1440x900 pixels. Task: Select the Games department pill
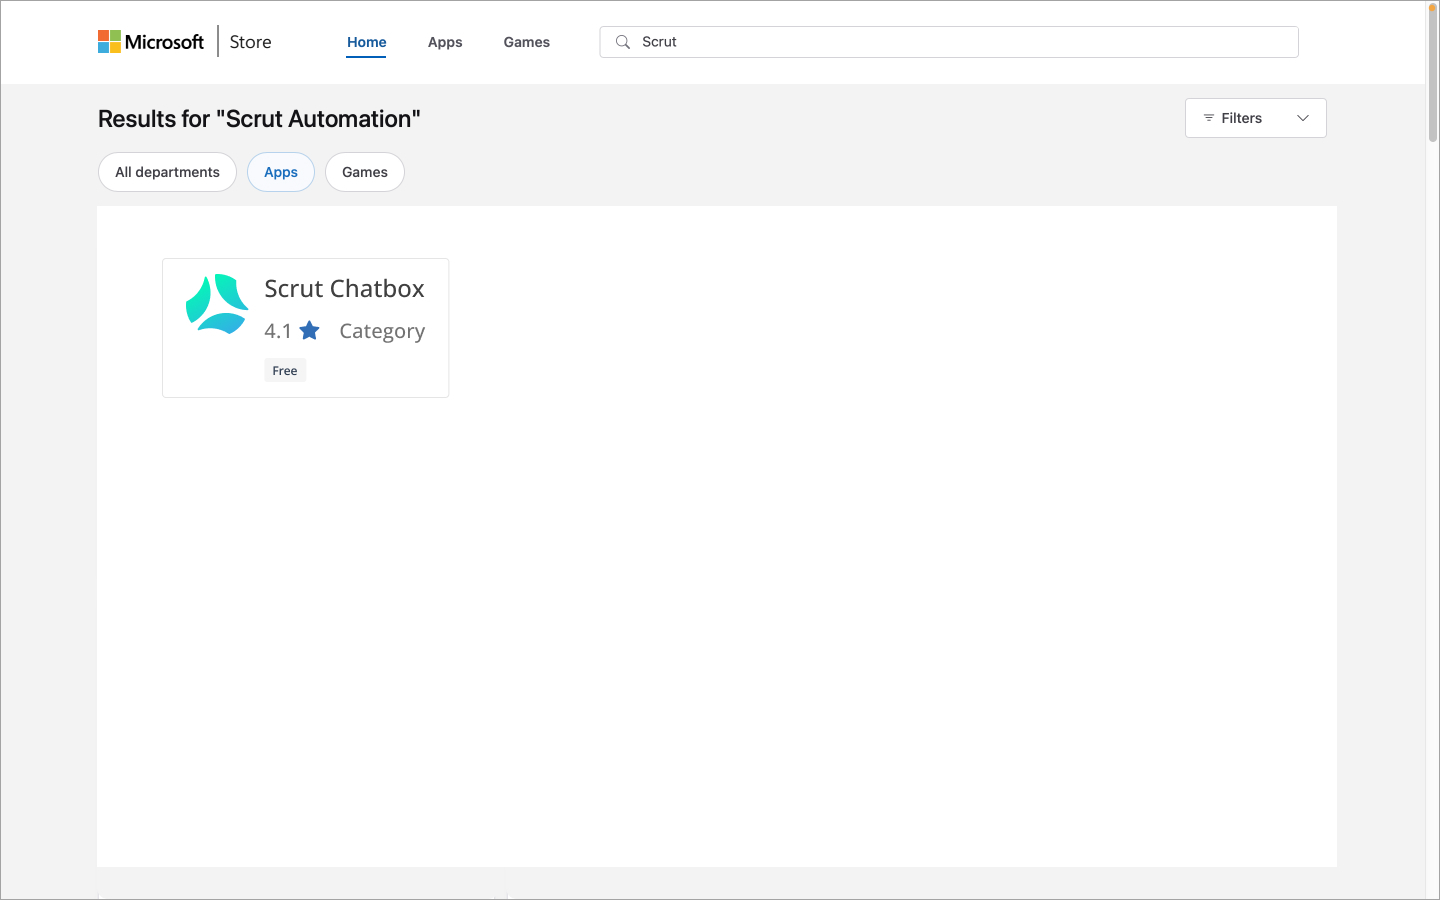tap(365, 172)
